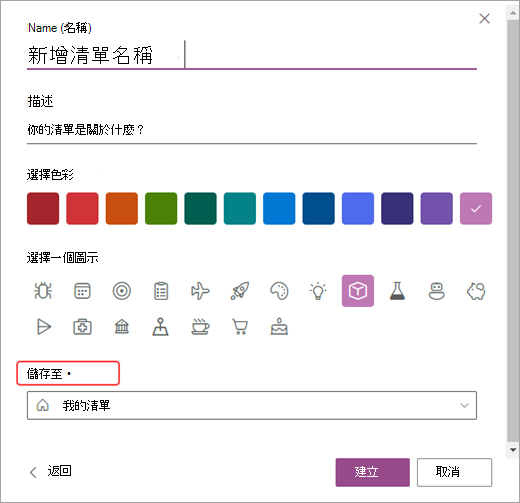
Task: Go back with 返回 link
Action: tap(51, 471)
